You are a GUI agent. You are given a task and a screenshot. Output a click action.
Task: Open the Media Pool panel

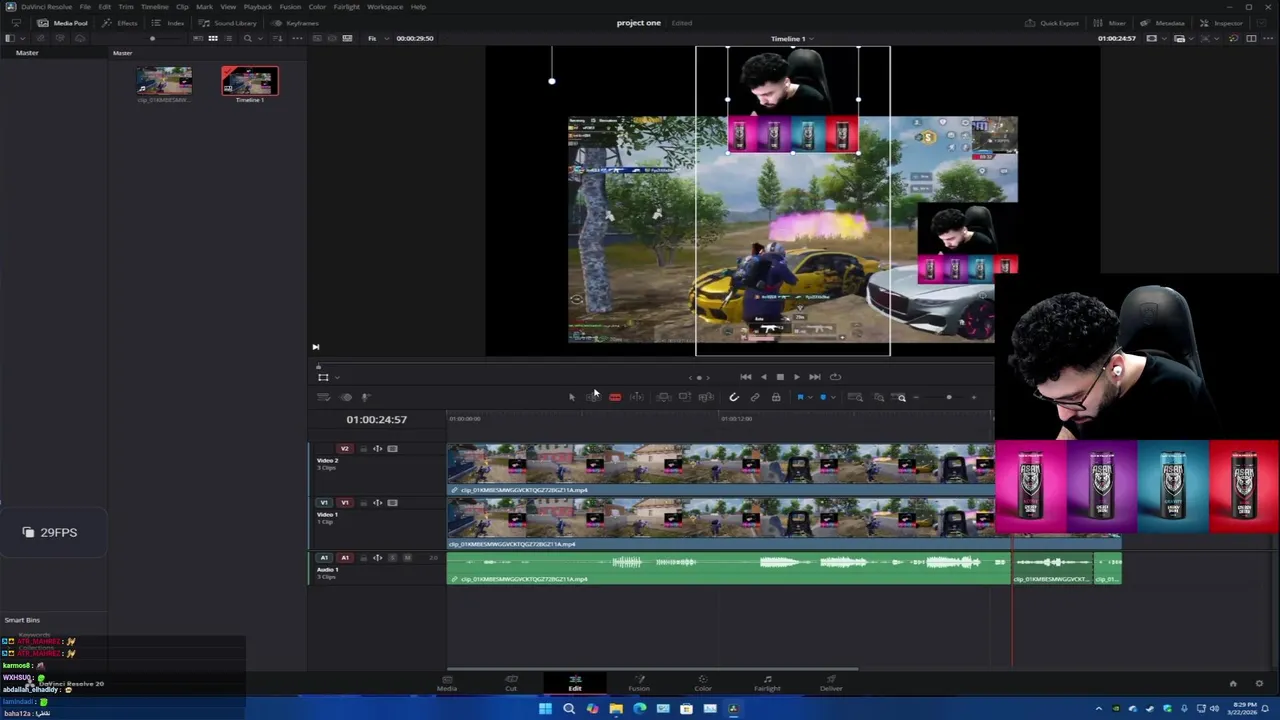coord(63,23)
